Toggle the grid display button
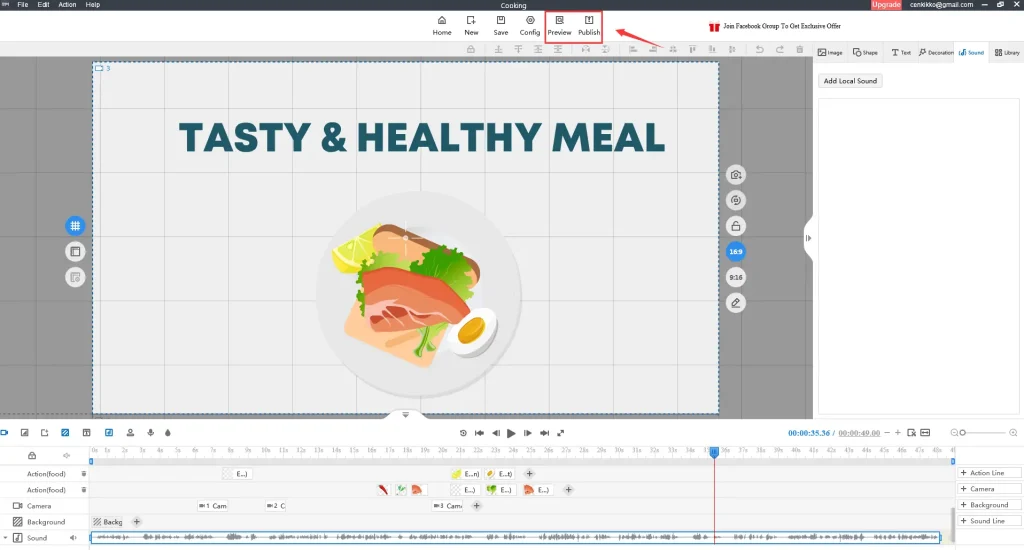The height and width of the screenshot is (550, 1024). coord(75,226)
